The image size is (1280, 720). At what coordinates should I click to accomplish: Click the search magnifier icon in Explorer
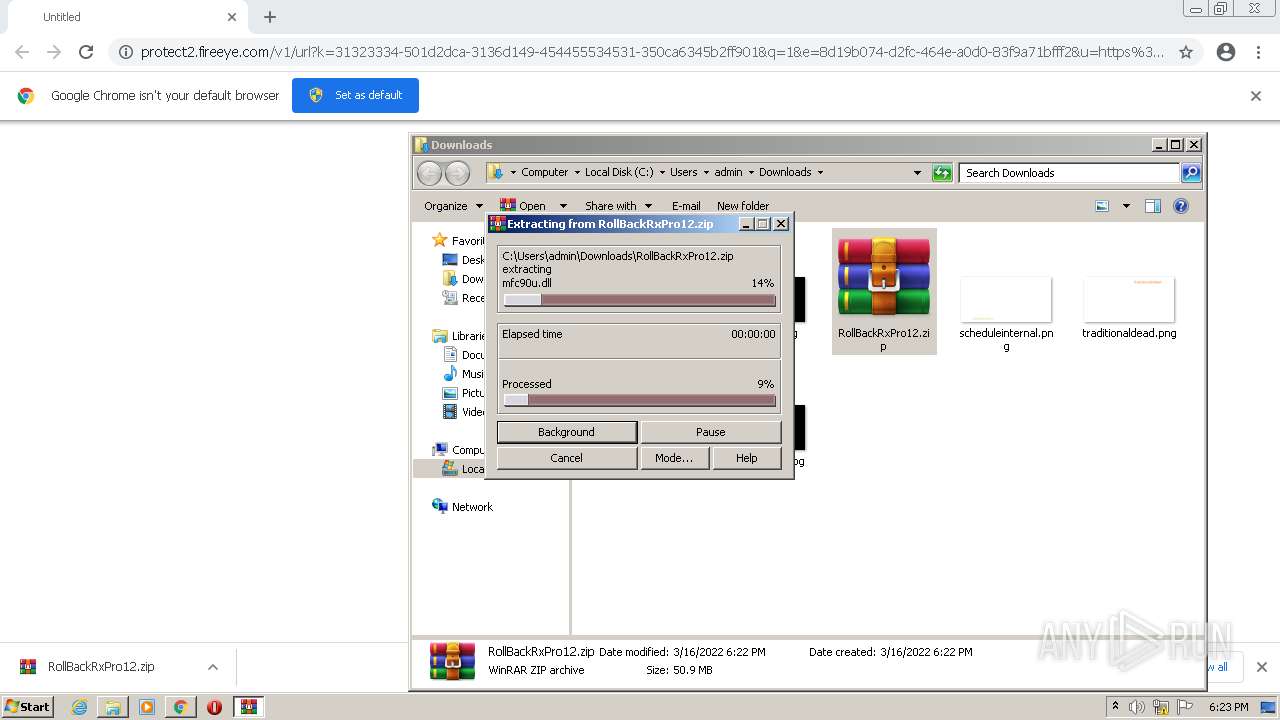click(1190, 173)
